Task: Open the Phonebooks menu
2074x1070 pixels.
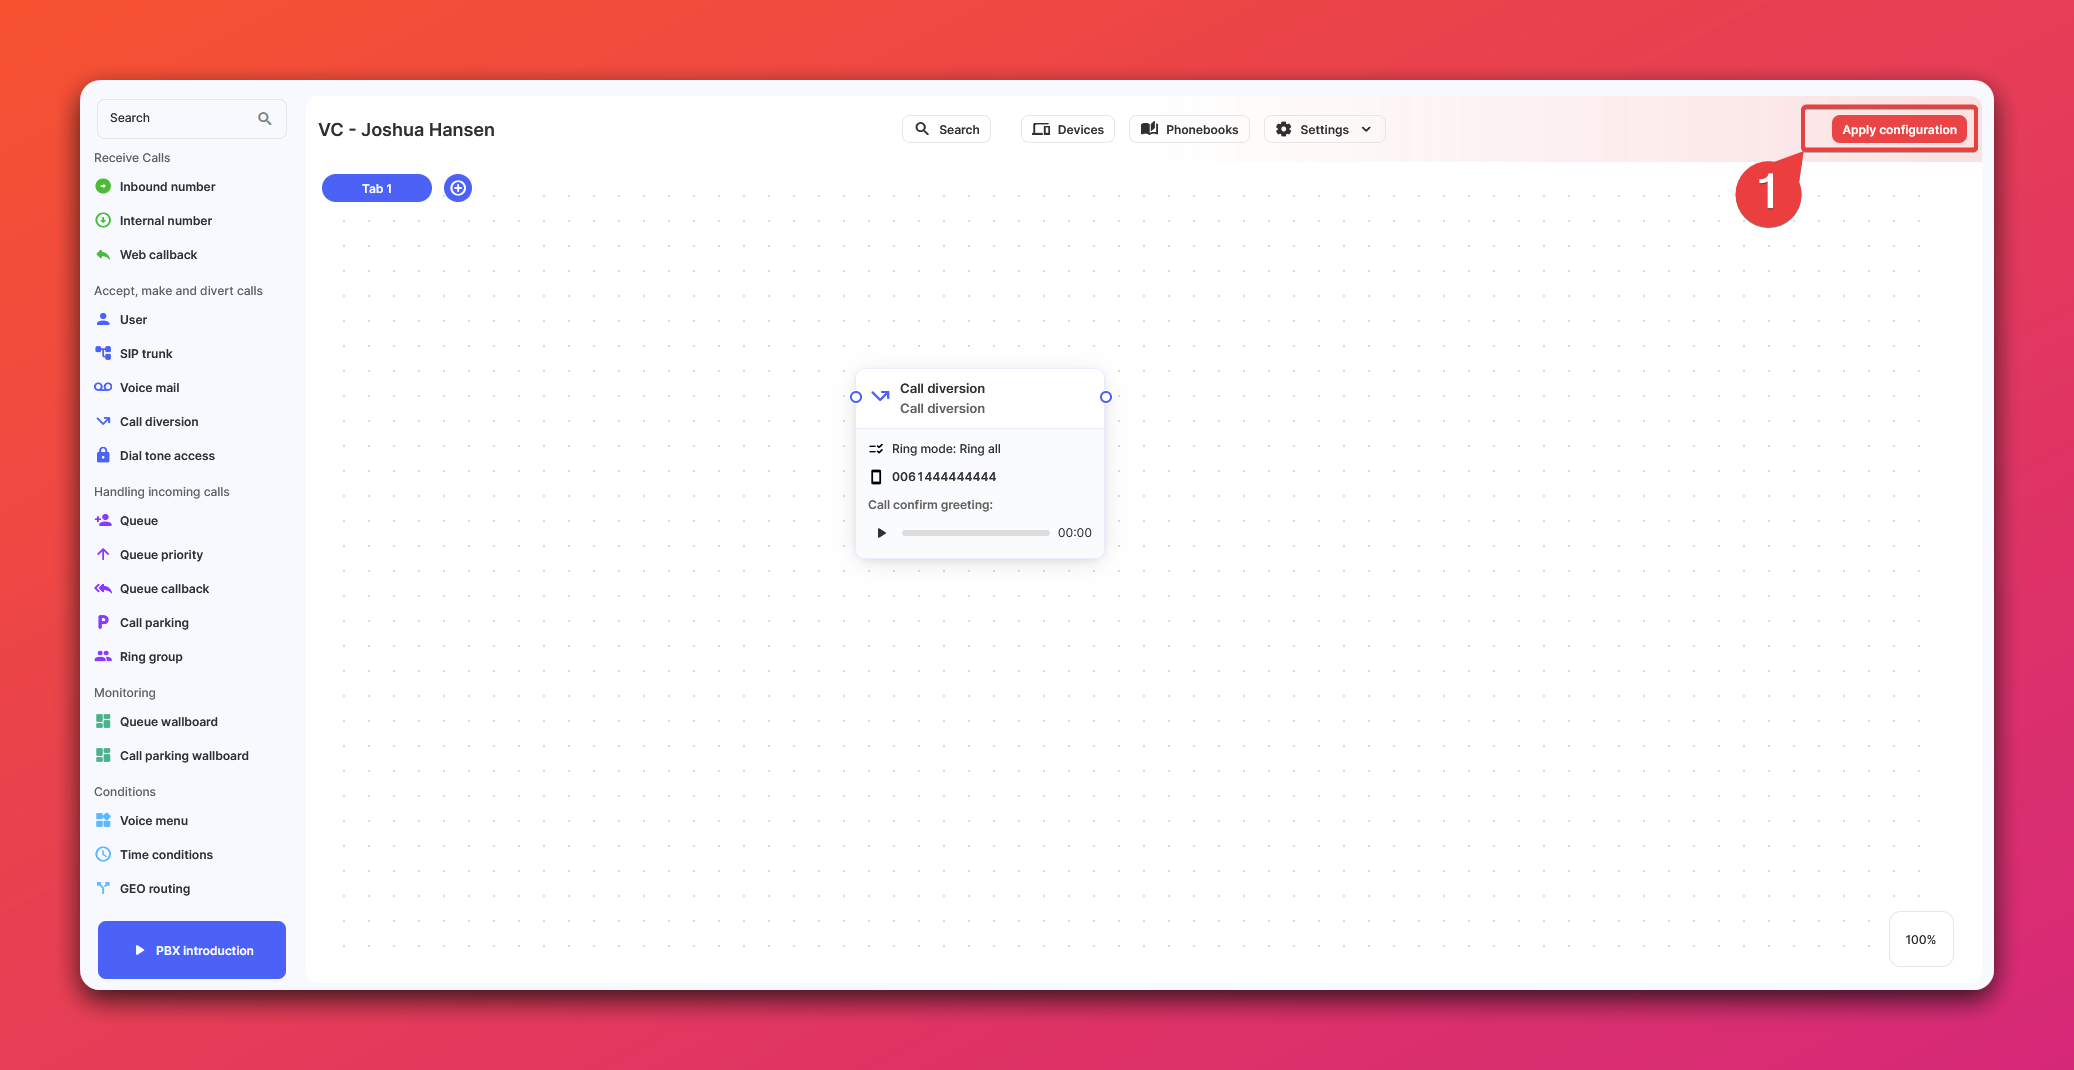Action: [x=1189, y=130]
